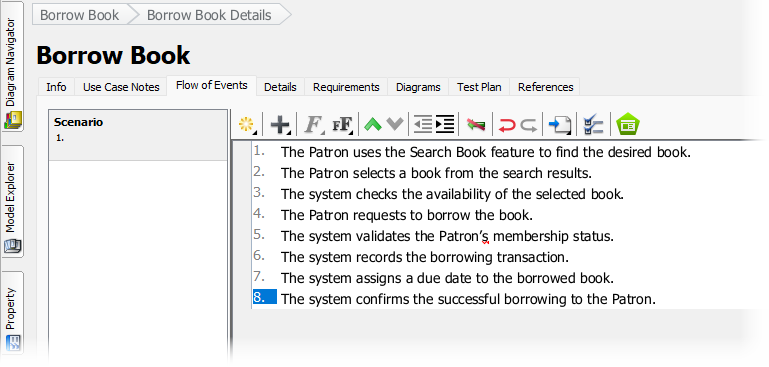The height and width of the screenshot is (367, 769).
Task: Click the red-slashed green arrow icon
Action: pos(476,125)
